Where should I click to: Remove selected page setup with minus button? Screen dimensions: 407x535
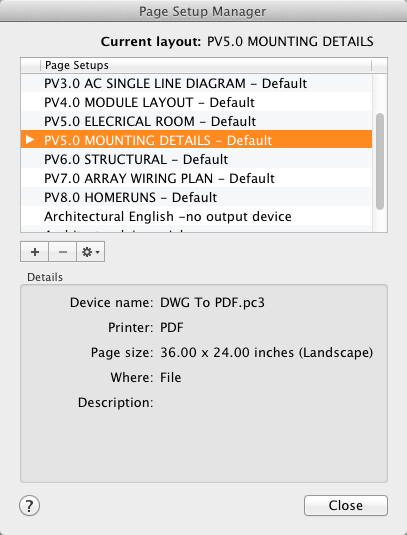[62, 252]
